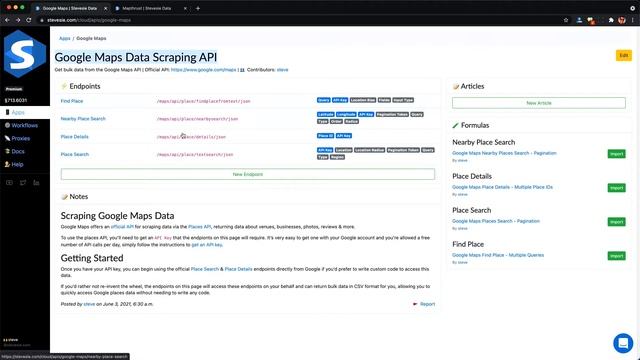Open the Places API link in notes
Screen dimensions: 640x360
coord(200,227)
